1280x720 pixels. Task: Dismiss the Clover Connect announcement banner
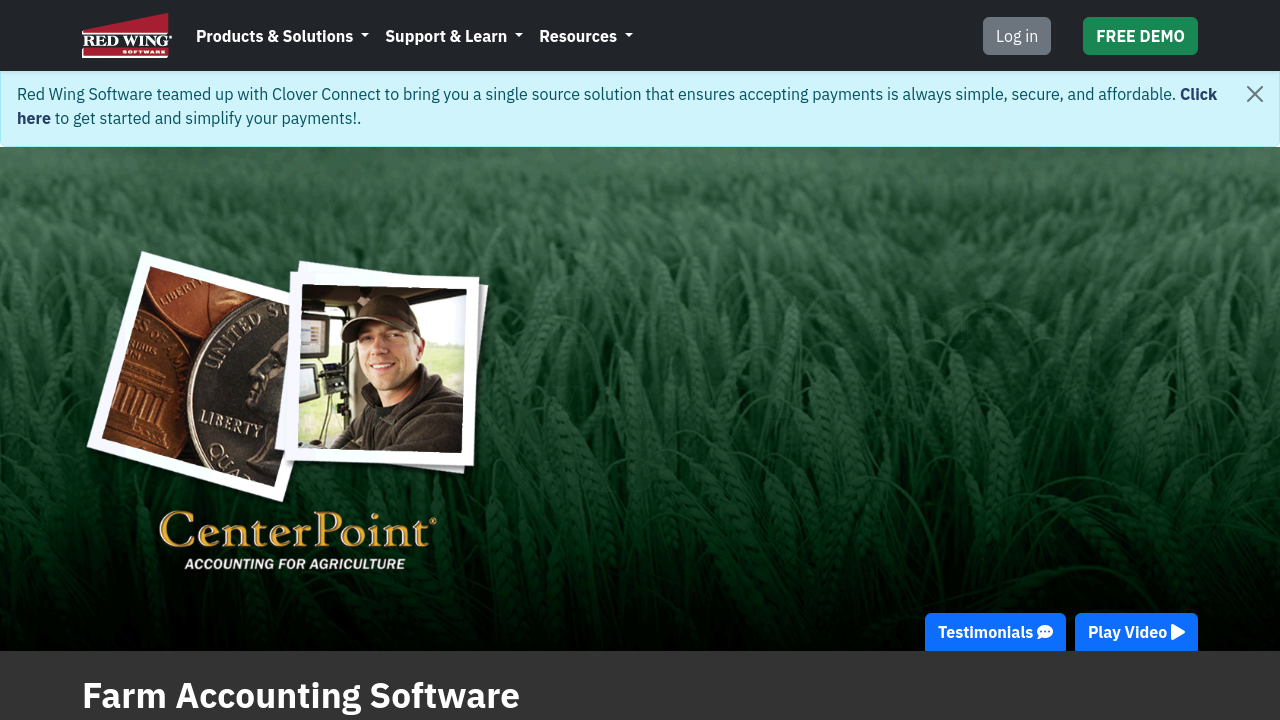click(x=1255, y=94)
